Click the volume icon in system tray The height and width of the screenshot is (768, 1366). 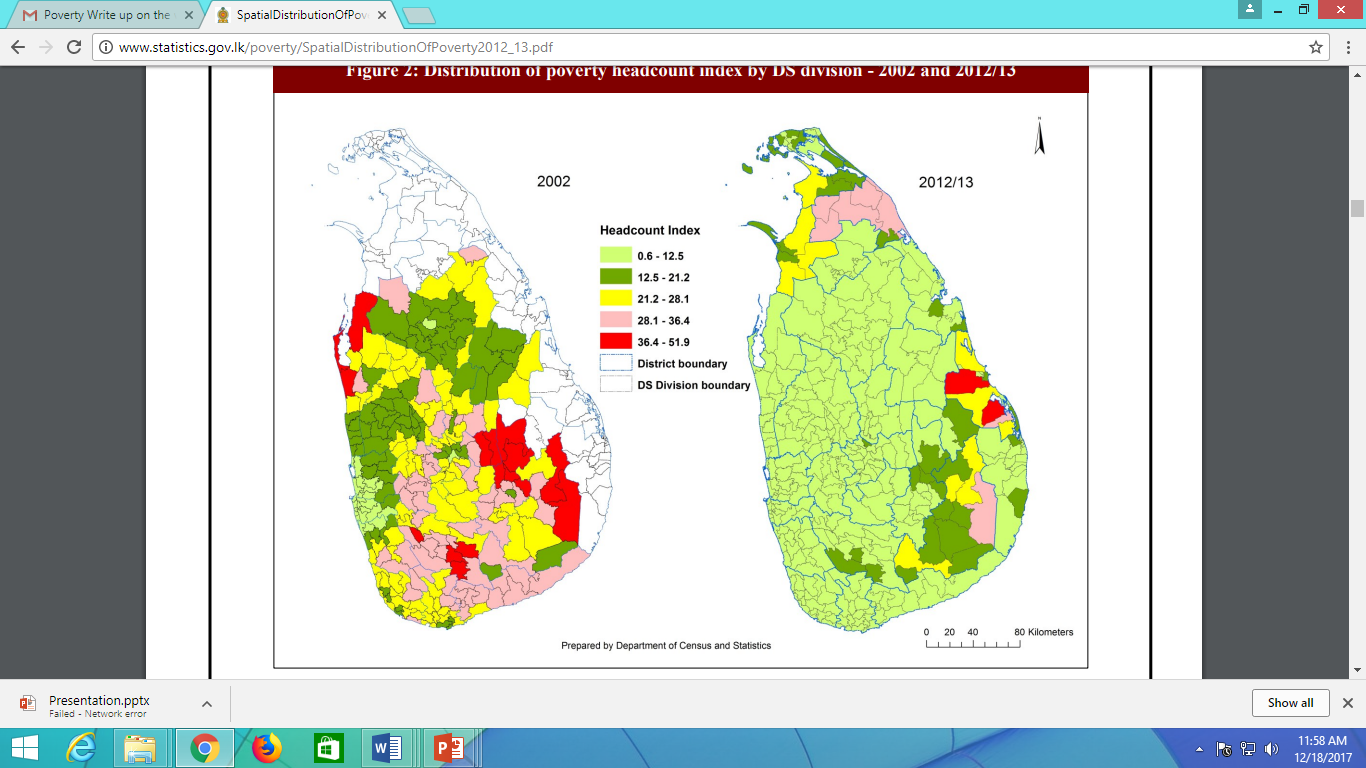click(x=1271, y=749)
